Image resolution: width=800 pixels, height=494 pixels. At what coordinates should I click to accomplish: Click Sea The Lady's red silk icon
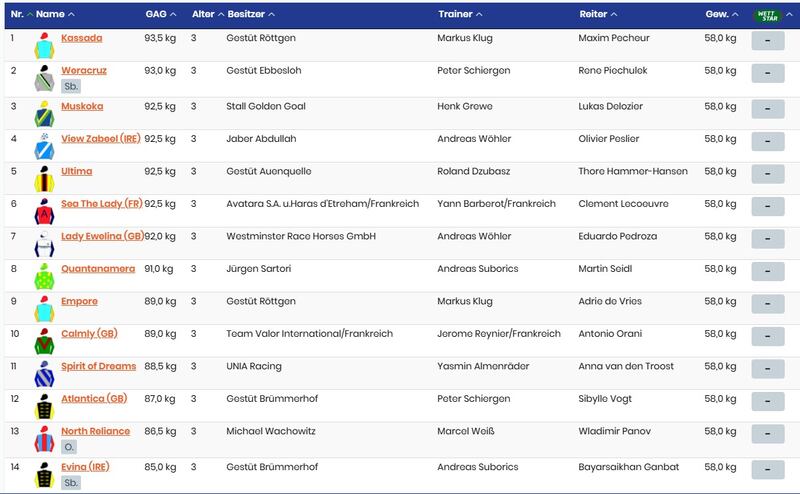click(x=44, y=211)
